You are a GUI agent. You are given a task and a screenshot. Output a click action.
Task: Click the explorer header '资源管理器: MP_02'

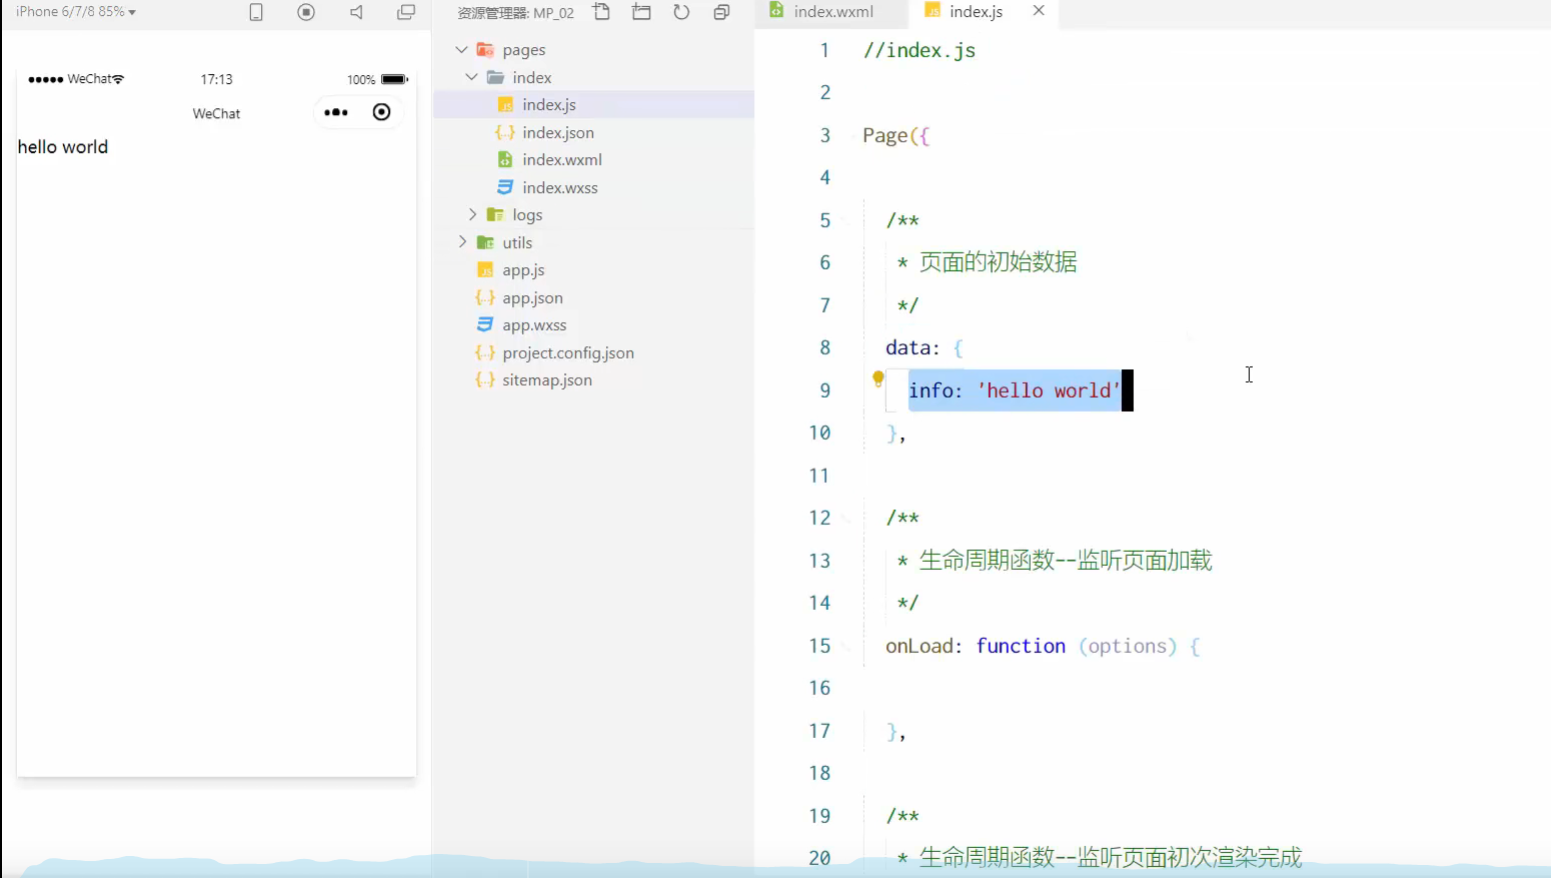pos(515,13)
